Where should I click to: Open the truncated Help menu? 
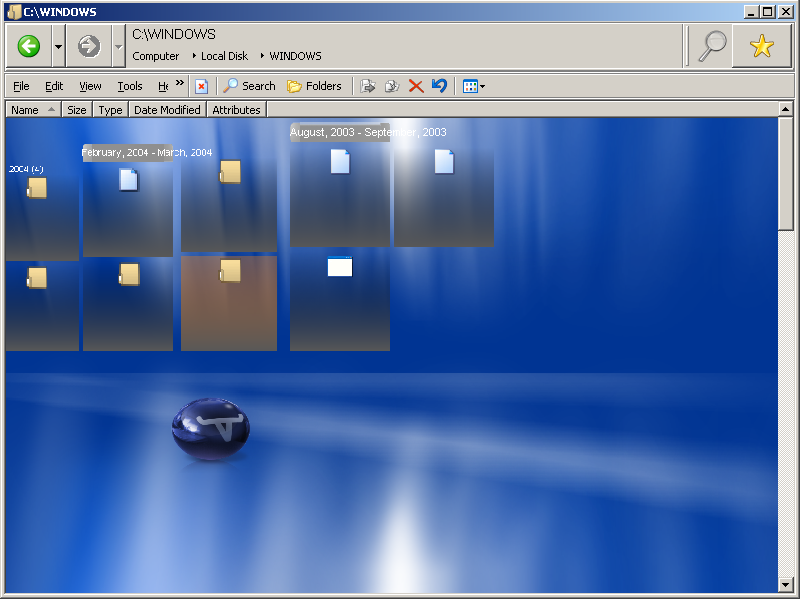[163, 86]
